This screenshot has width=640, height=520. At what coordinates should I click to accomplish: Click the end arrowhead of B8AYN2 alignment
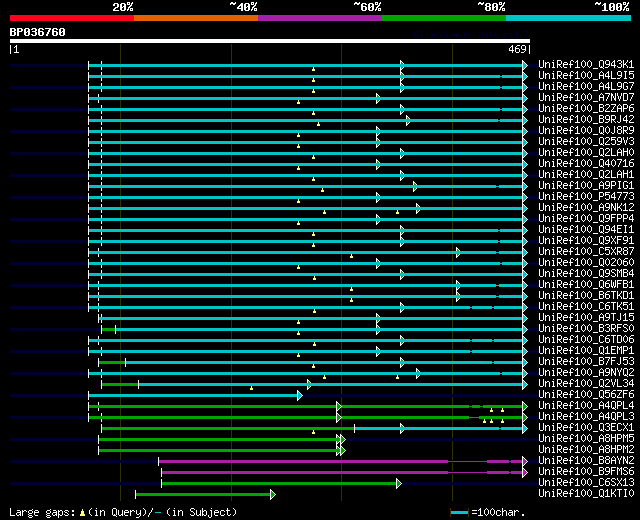(x=525, y=462)
